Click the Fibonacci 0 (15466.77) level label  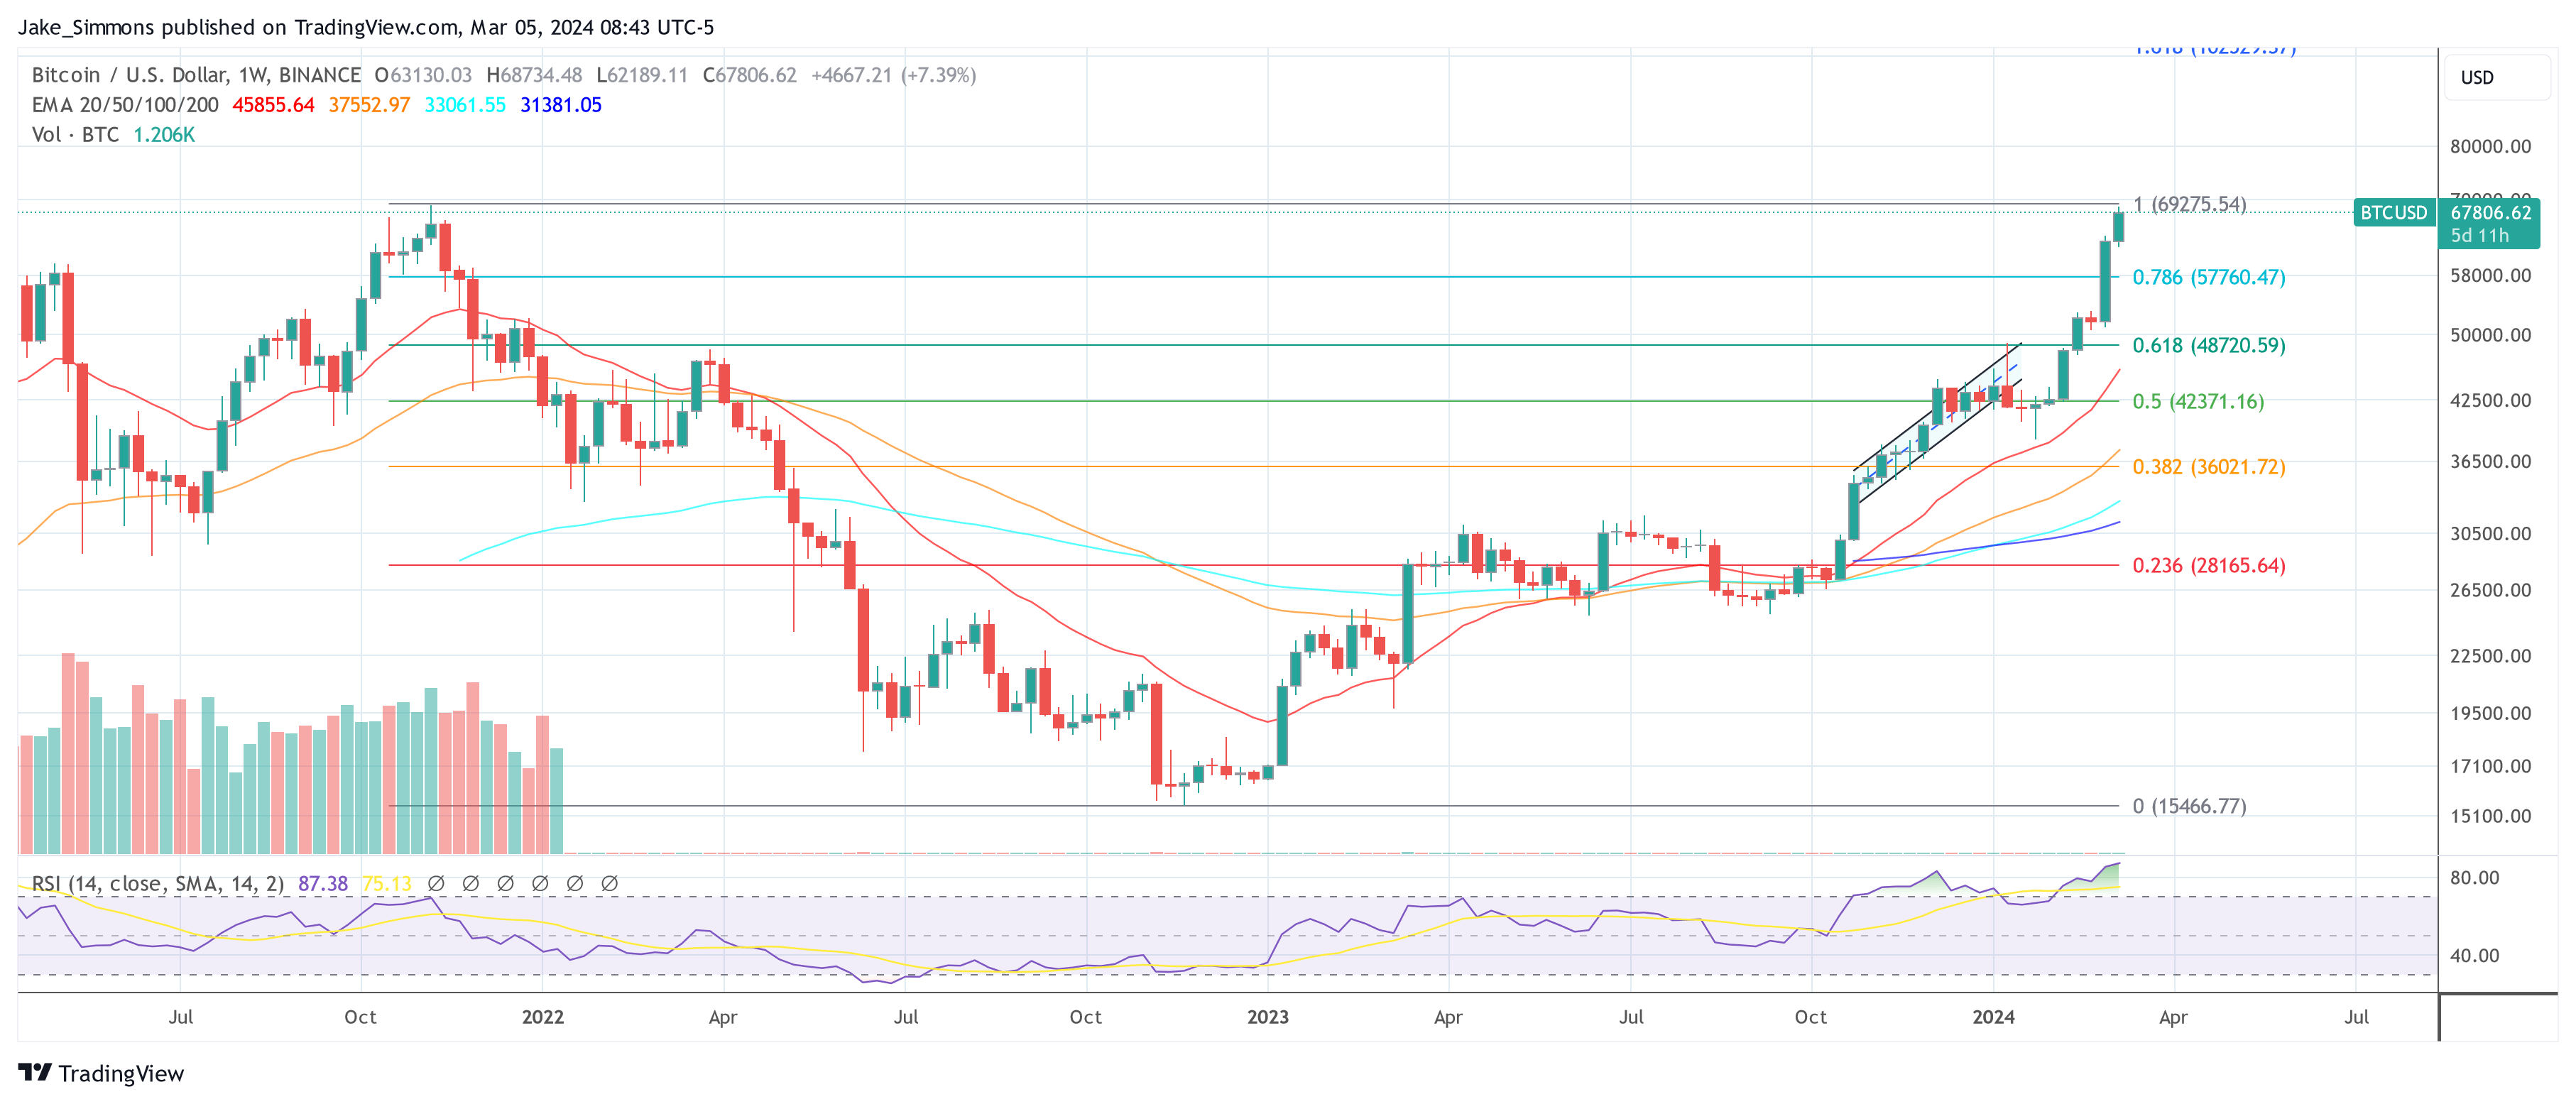click(x=2189, y=806)
